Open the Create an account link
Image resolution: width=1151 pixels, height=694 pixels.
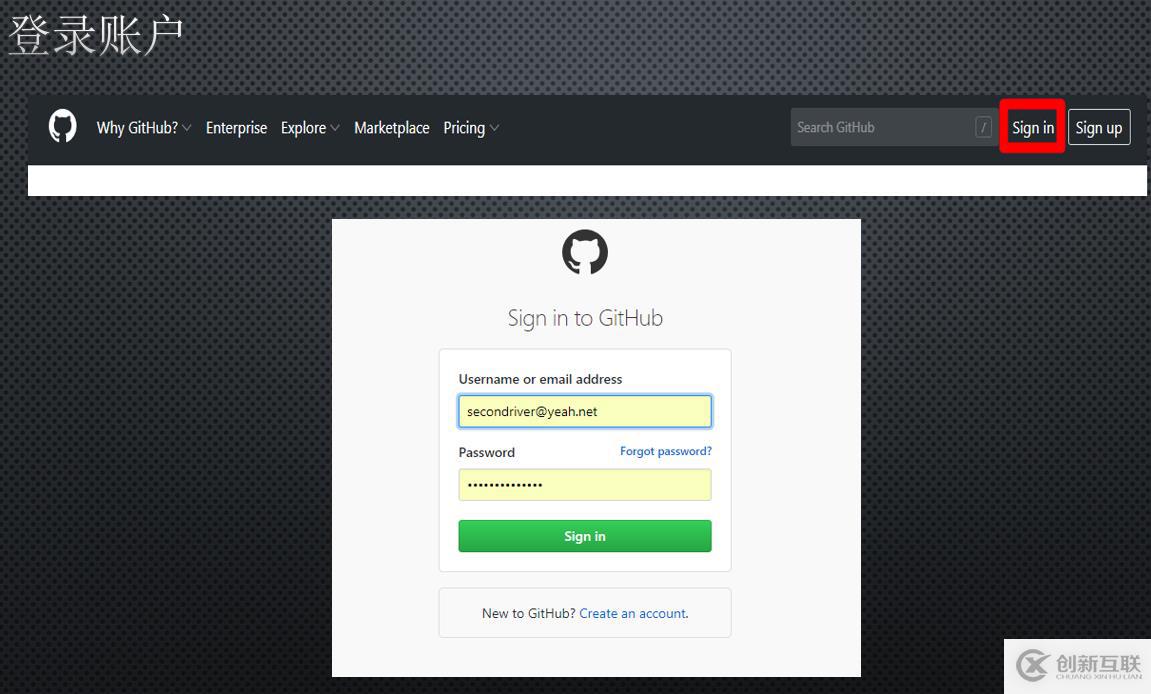click(633, 613)
